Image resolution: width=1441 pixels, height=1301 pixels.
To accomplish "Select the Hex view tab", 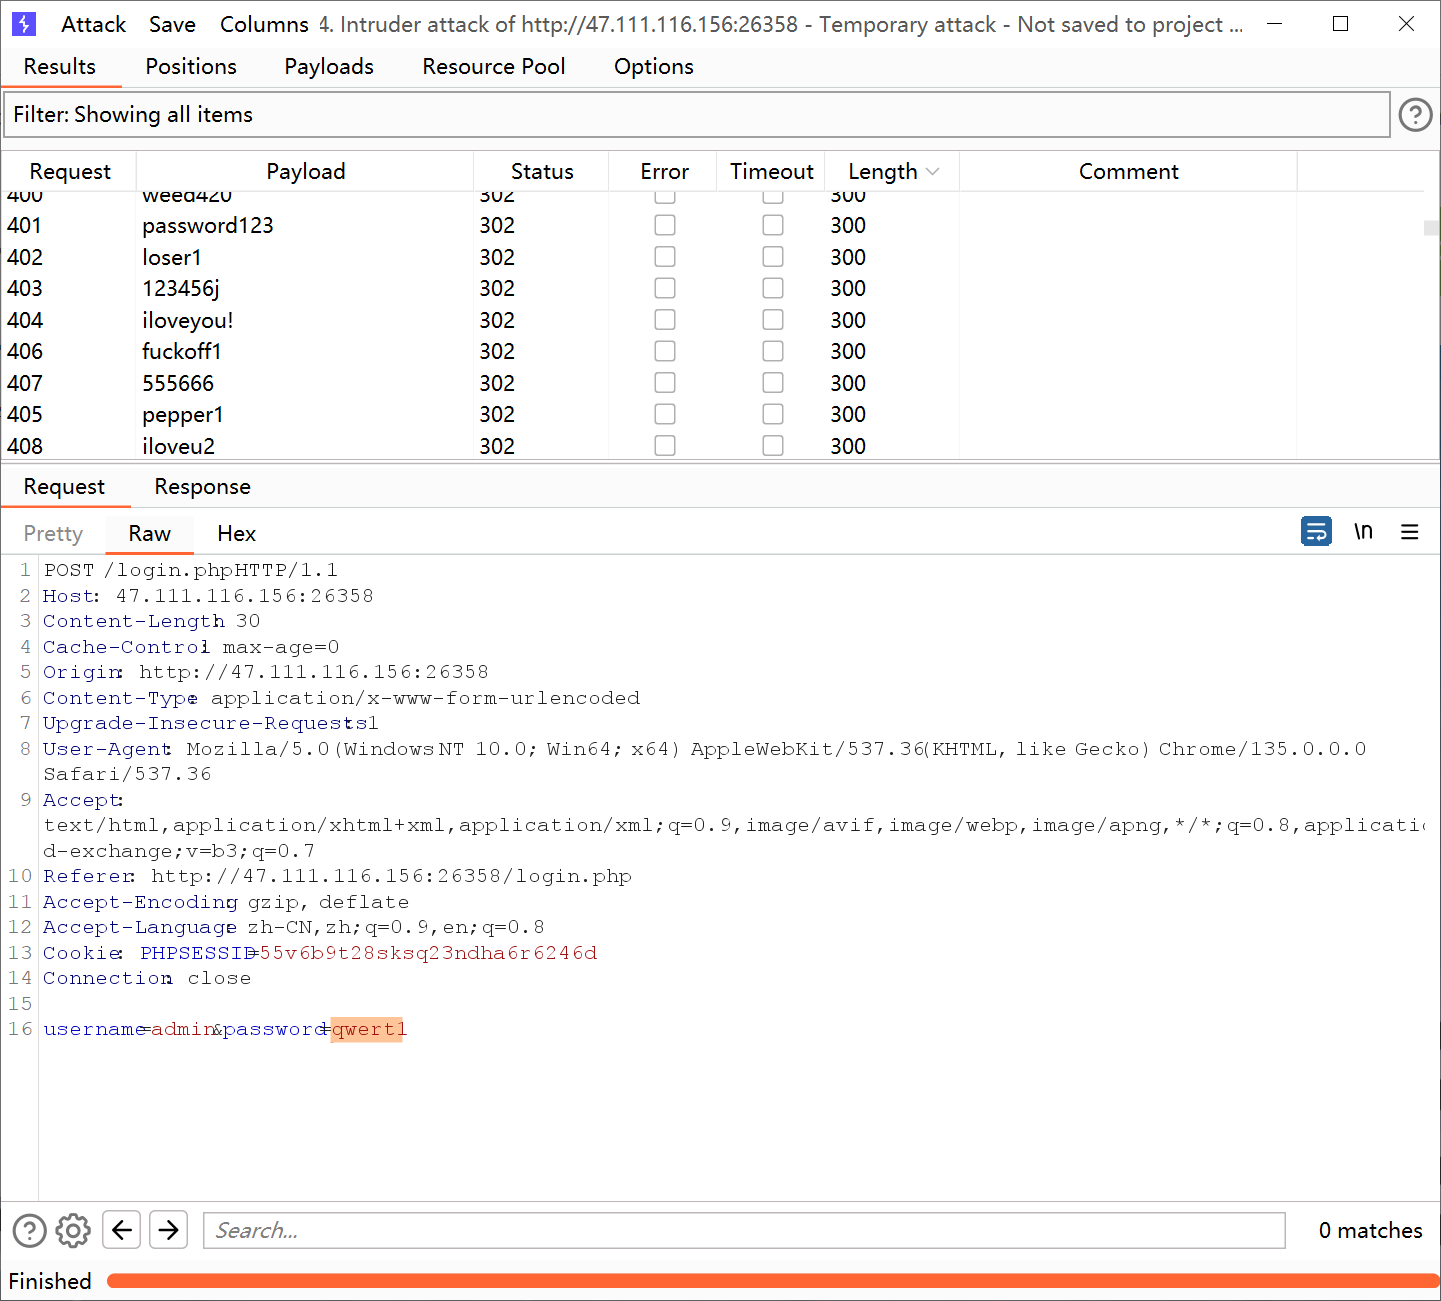I will click(236, 534).
